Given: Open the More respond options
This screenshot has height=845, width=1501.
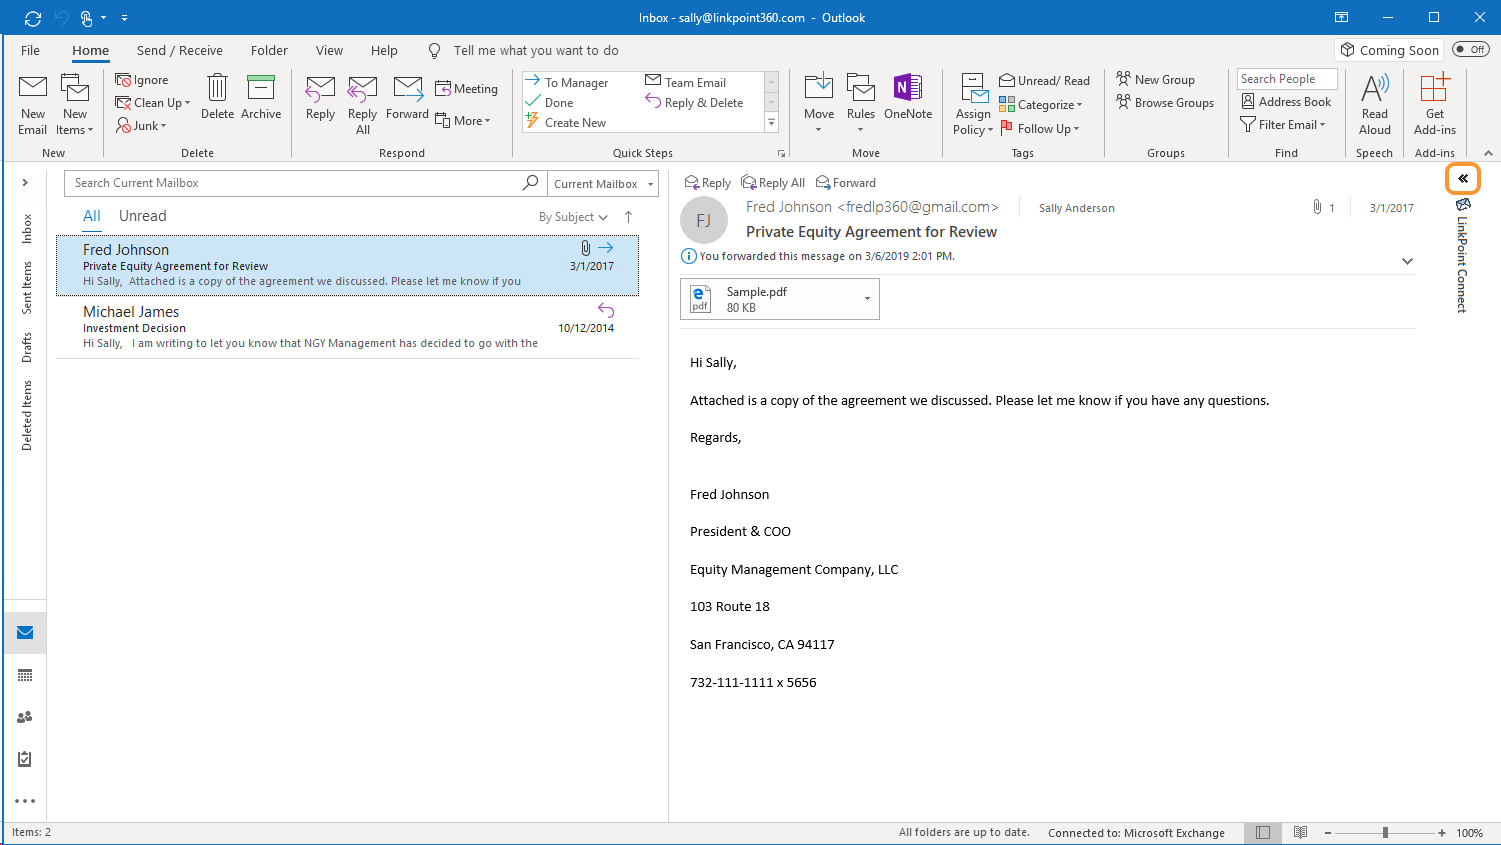Looking at the screenshot, I should 463,121.
